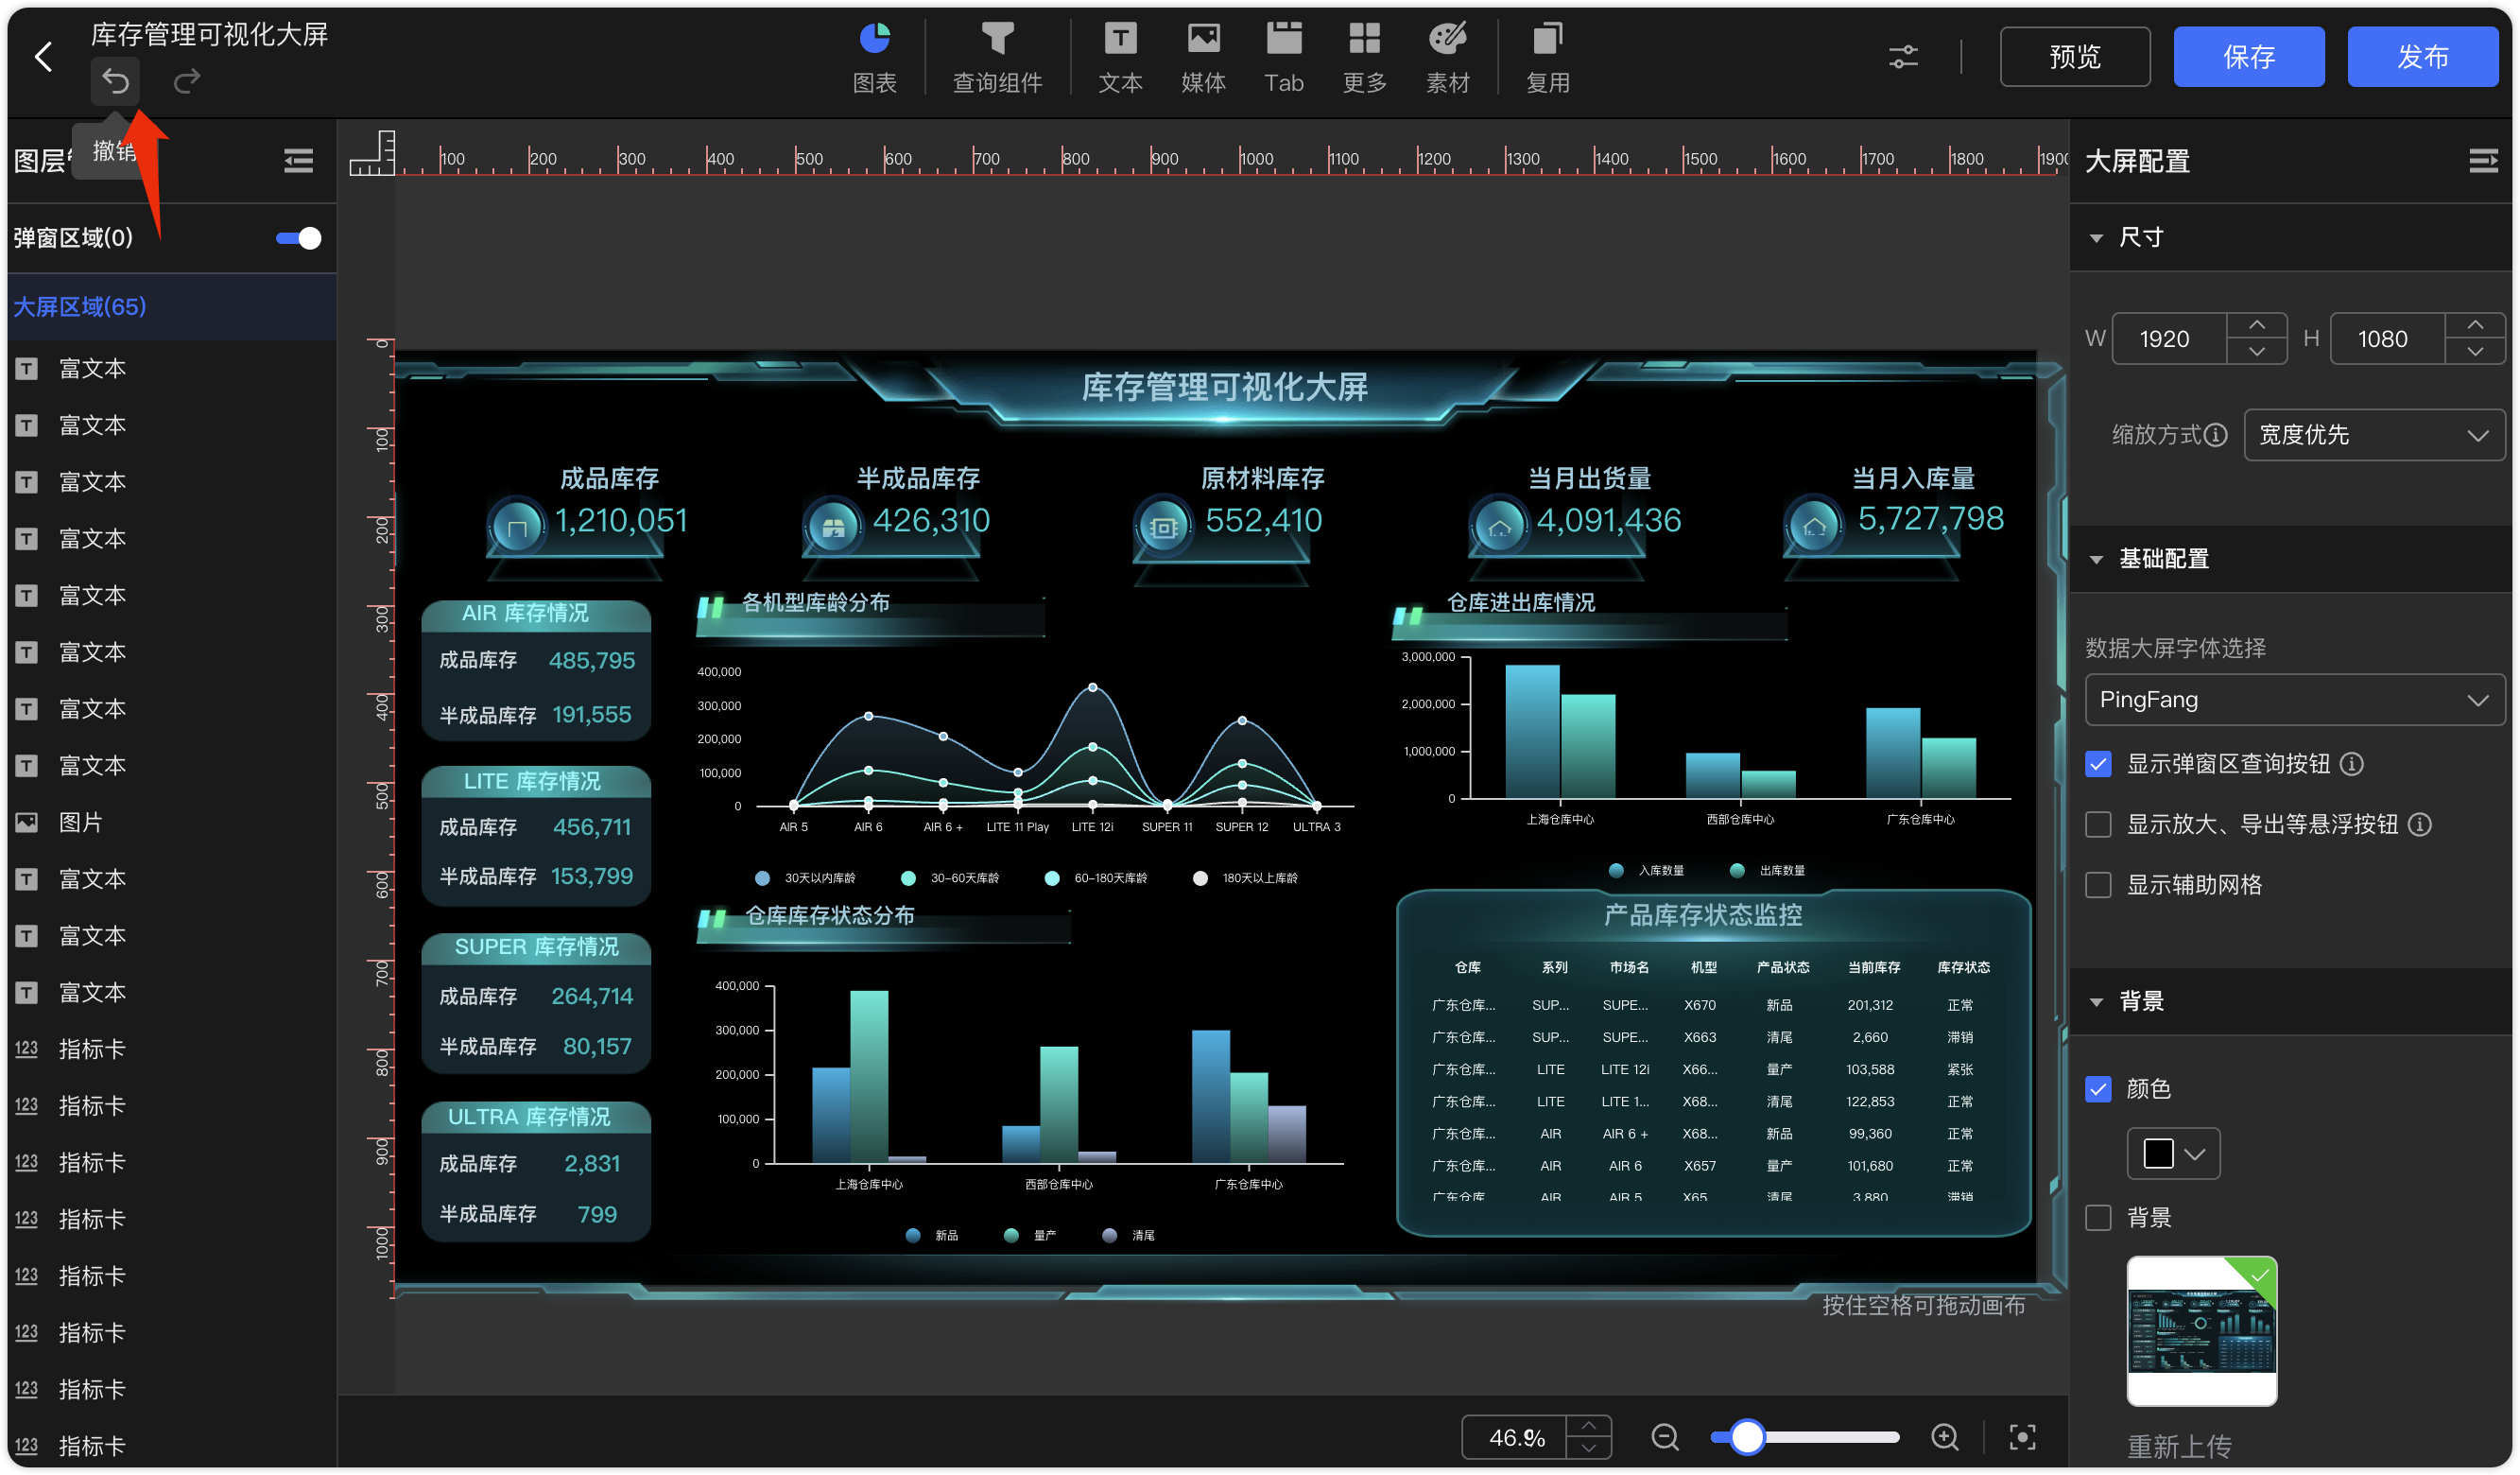Click 重新上传 link
Viewport: 2520px width, 1475px height.
point(2179,1446)
